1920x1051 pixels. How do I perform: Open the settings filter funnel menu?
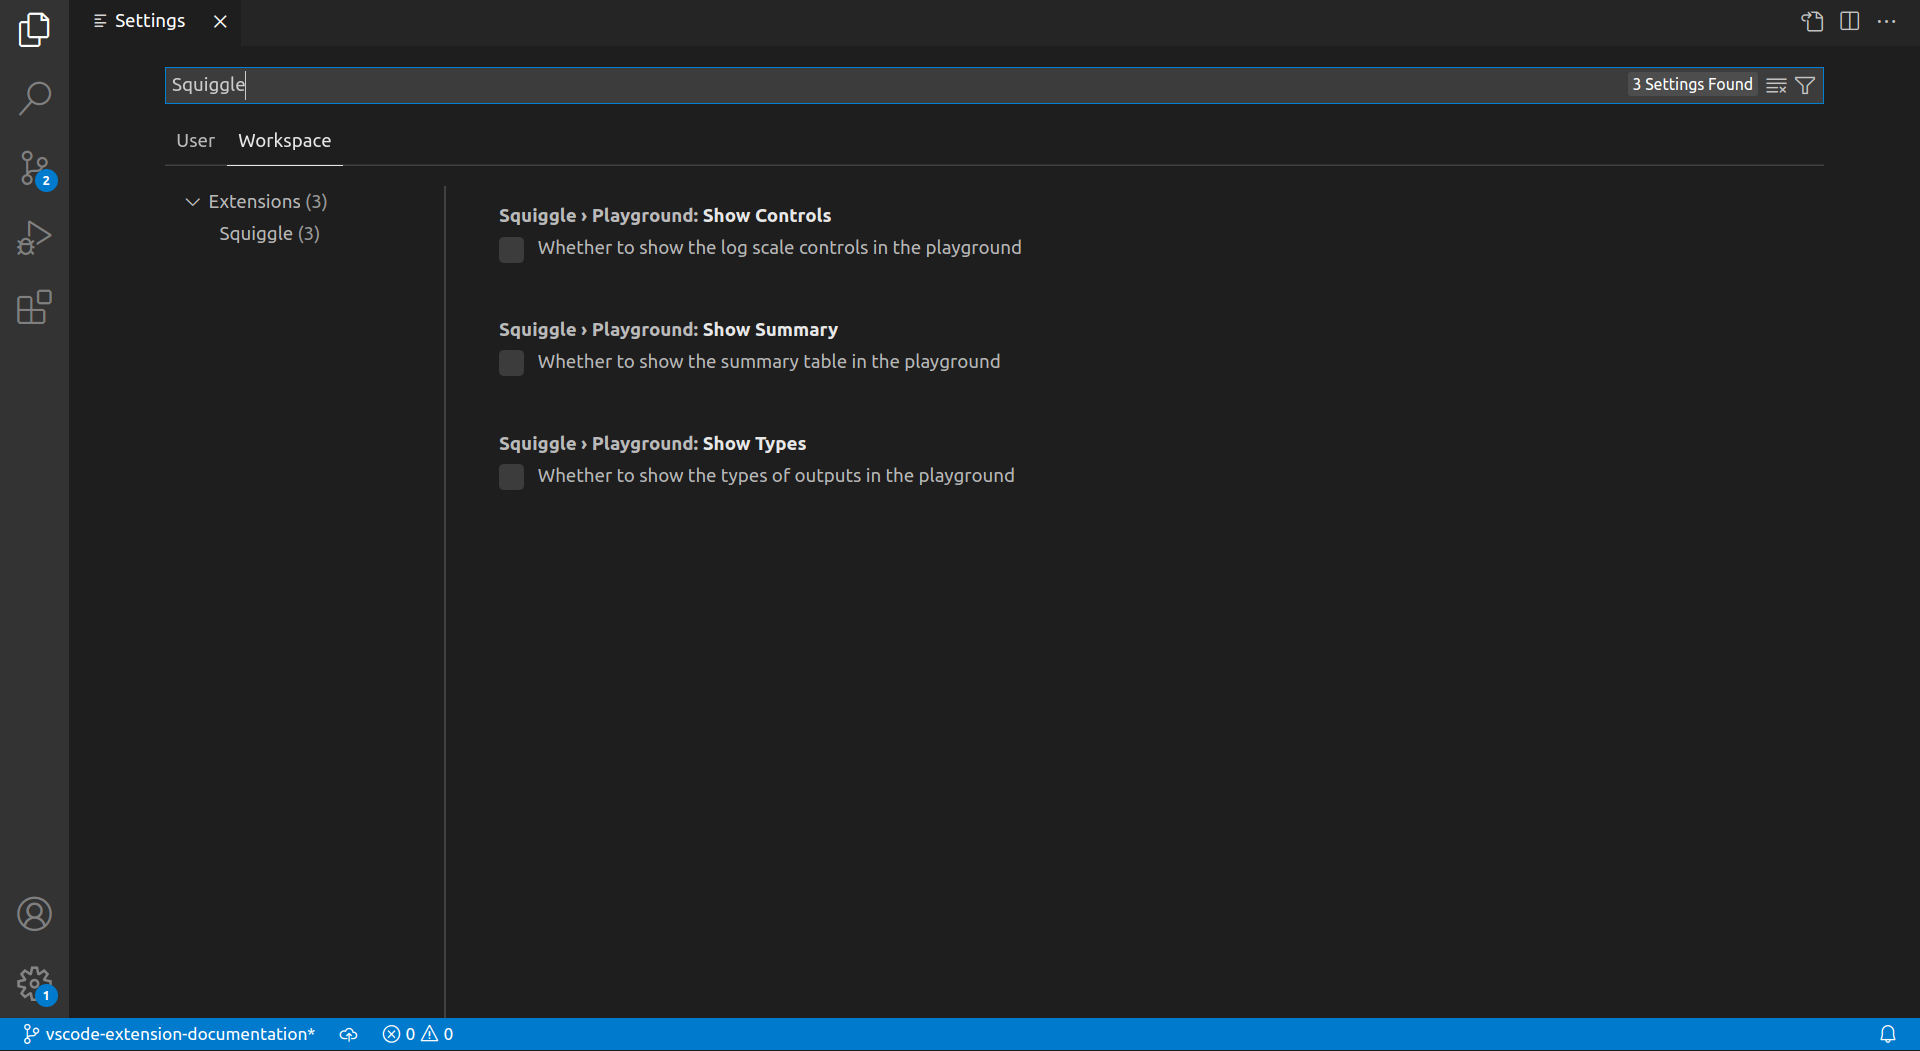click(x=1805, y=85)
